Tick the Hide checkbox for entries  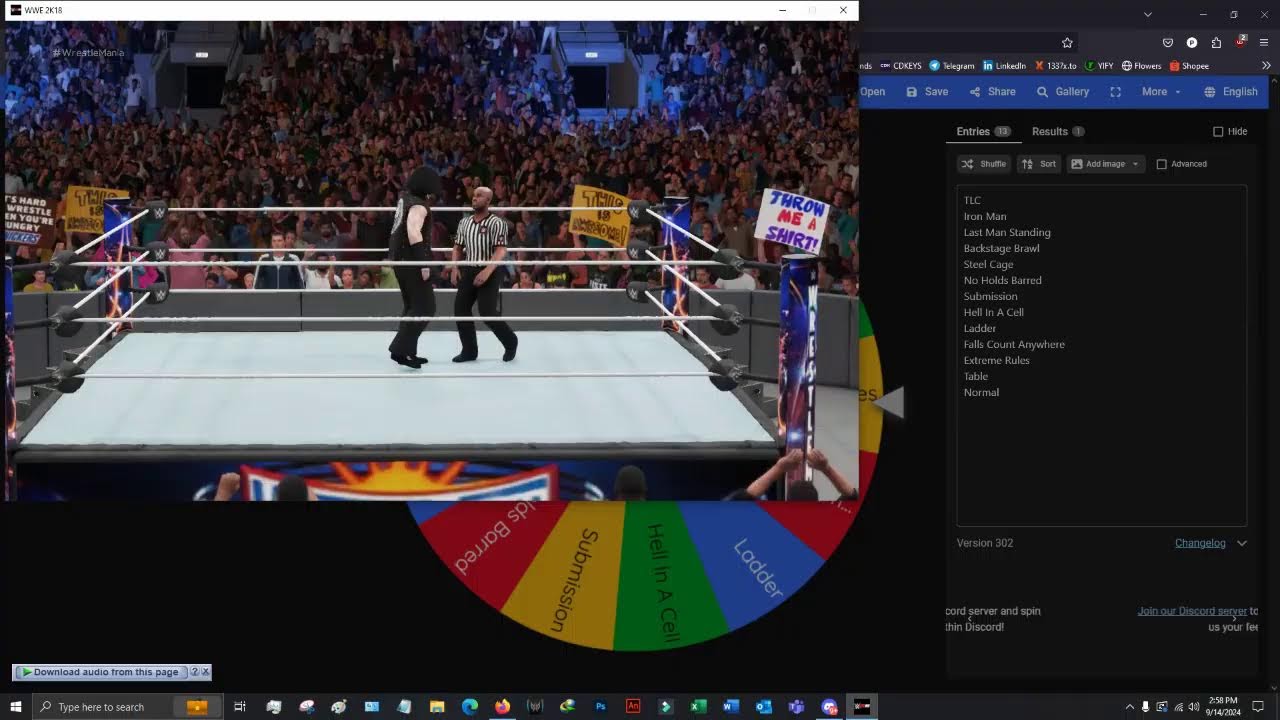click(x=1218, y=132)
